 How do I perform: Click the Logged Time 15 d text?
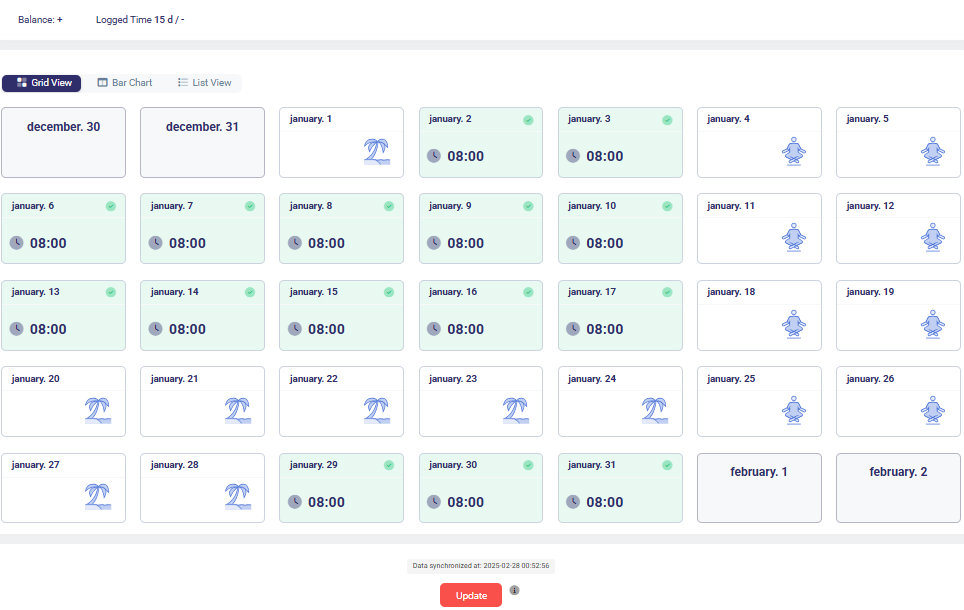click(140, 20)
